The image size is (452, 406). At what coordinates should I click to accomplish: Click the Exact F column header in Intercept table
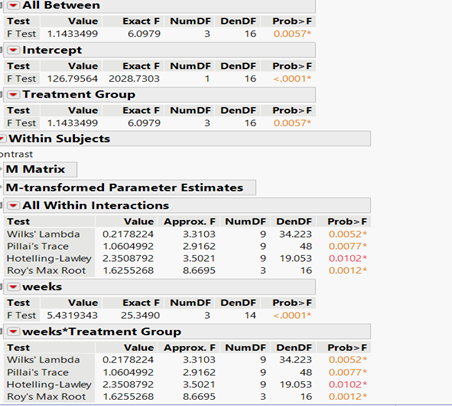point(141,66)
